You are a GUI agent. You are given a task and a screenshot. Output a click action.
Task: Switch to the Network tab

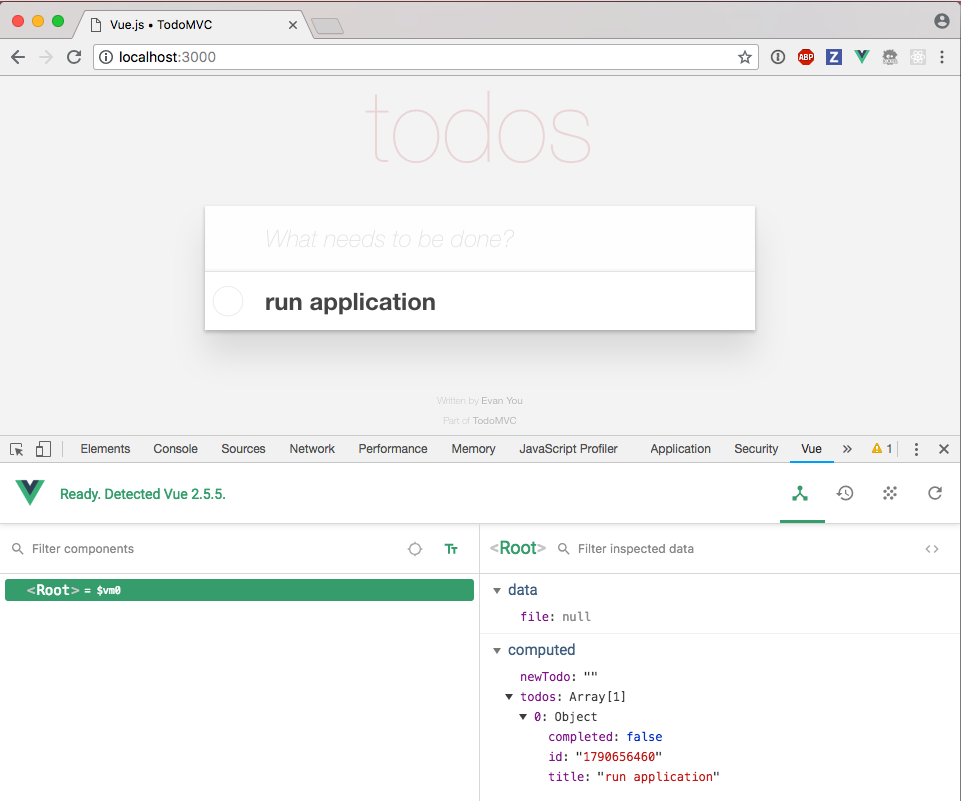[312, 449]
